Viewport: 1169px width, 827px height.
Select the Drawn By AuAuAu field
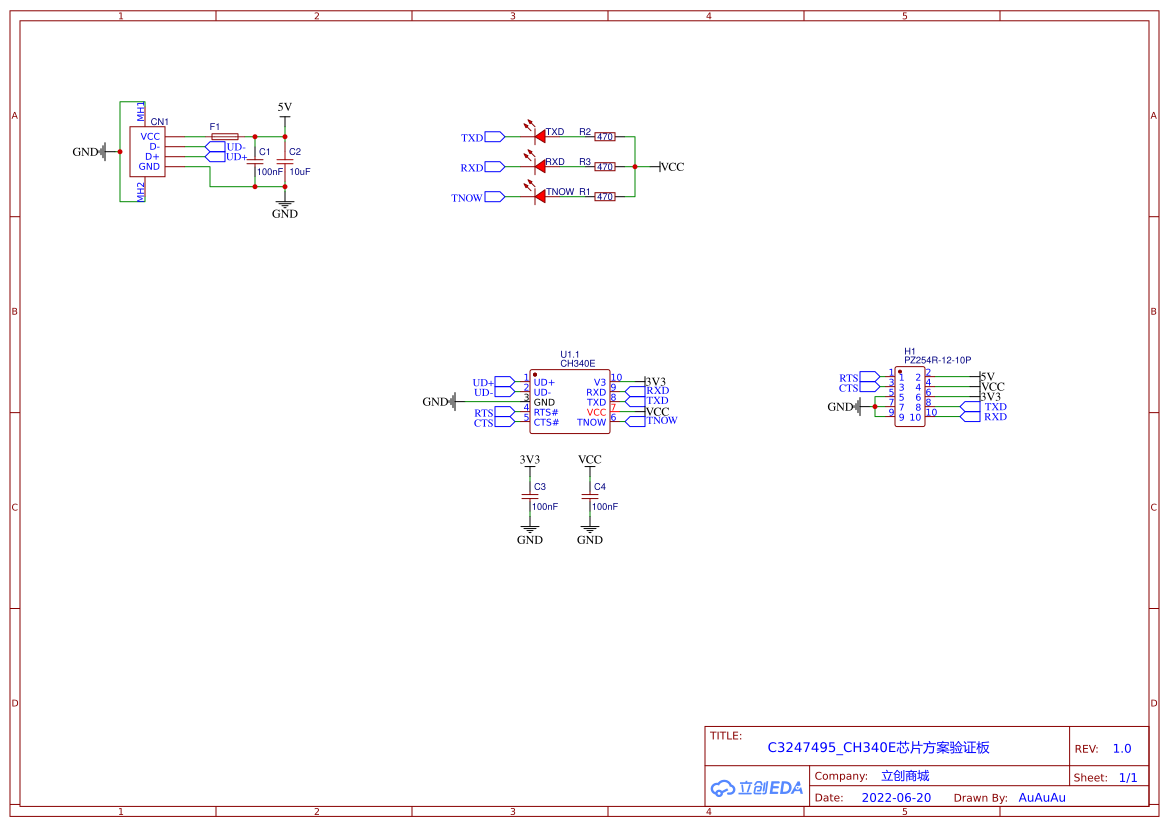(1042, 797)
